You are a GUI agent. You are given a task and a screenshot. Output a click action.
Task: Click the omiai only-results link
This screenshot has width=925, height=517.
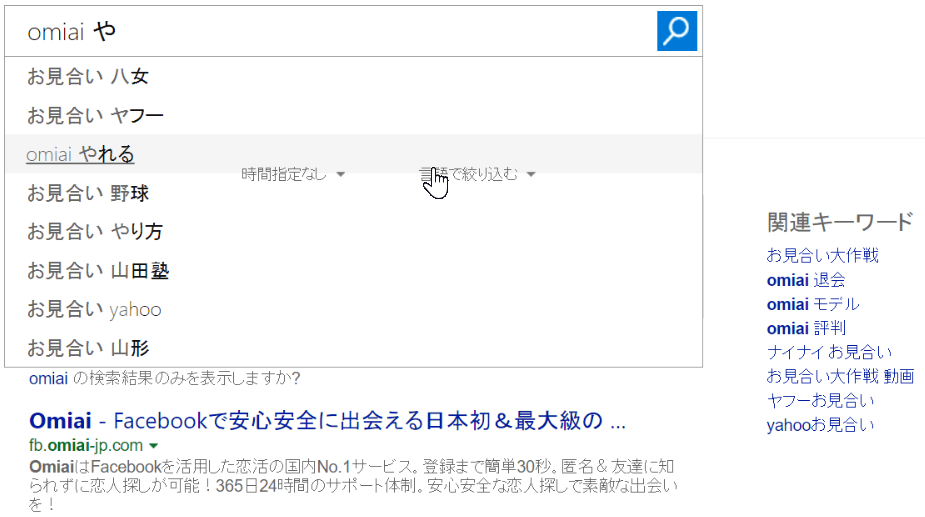coord(47,379)
